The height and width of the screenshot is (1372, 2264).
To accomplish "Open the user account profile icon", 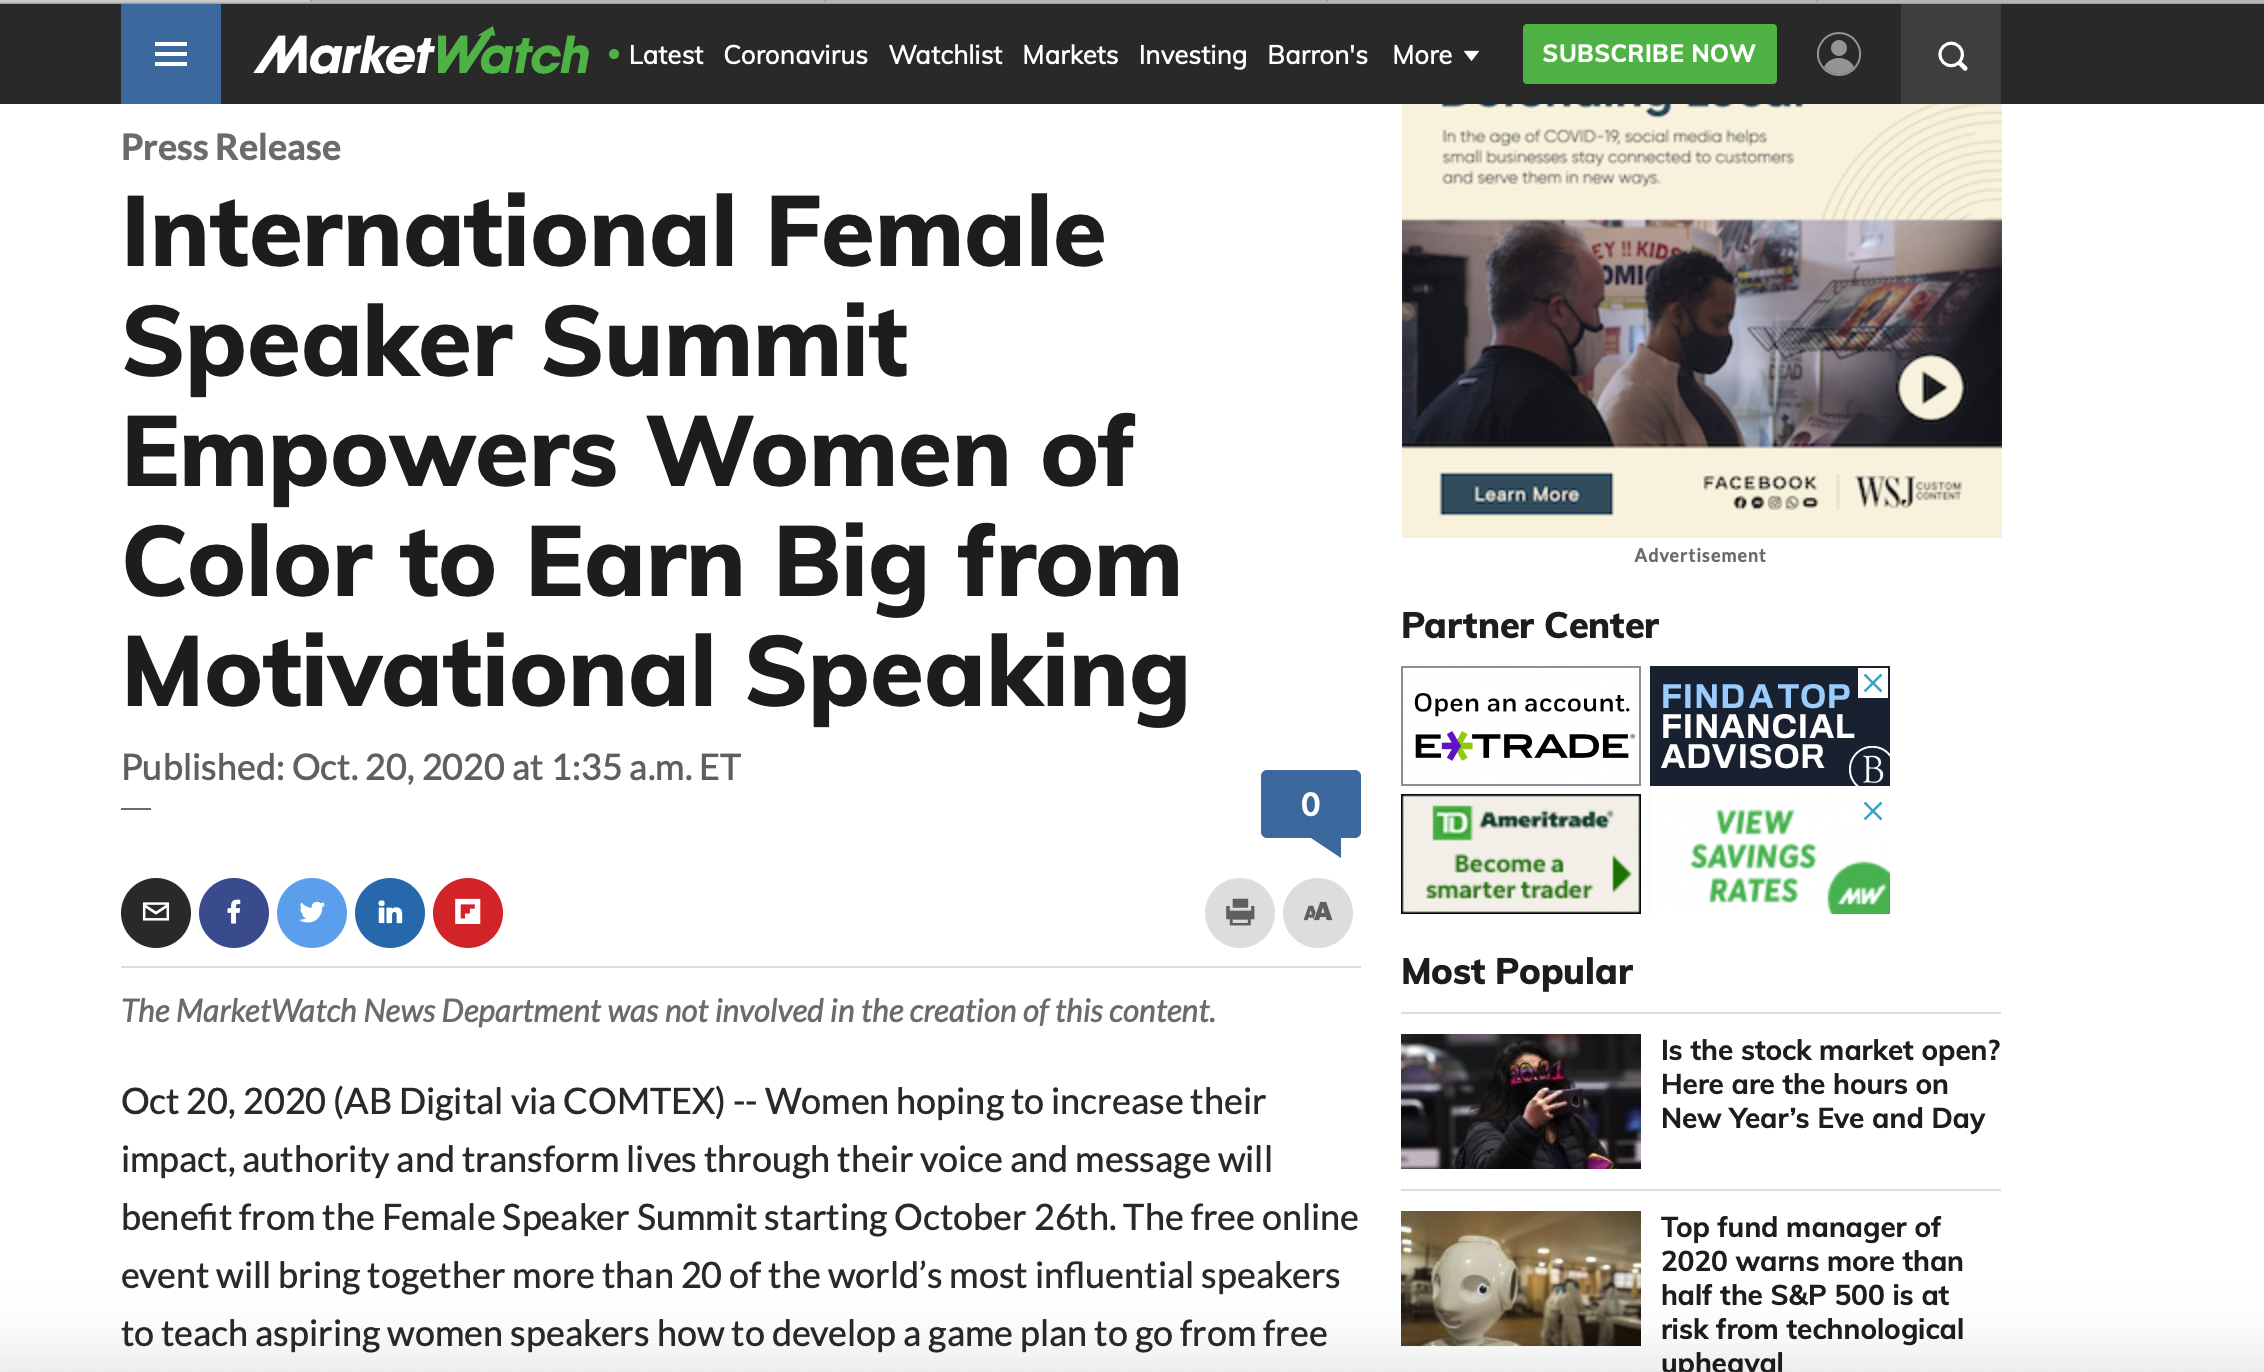I will [x=1838, y=54].
